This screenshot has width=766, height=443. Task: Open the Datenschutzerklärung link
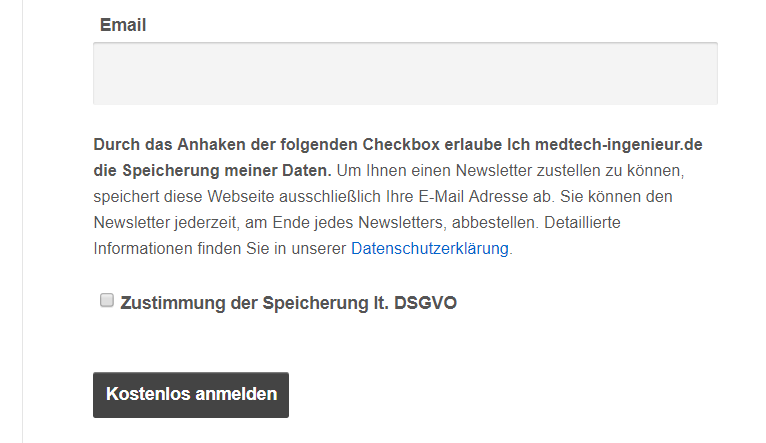click(x=429, y=248)
